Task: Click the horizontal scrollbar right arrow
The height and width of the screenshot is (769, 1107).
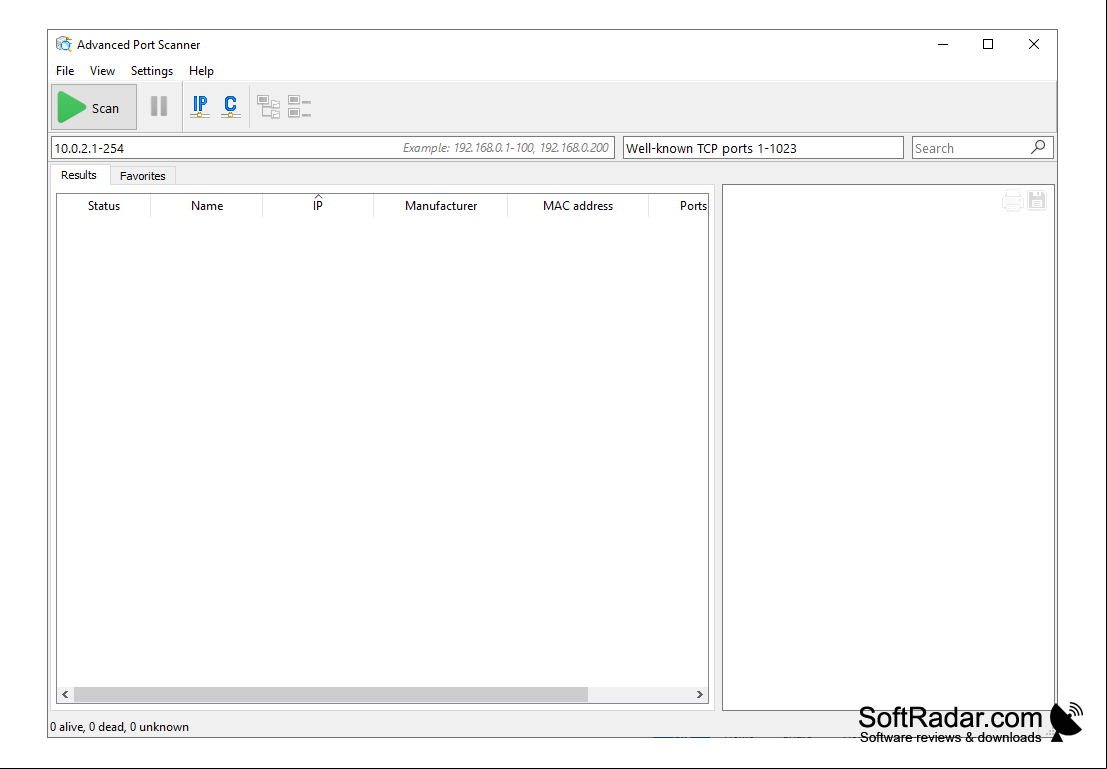Action: [700, 694]
